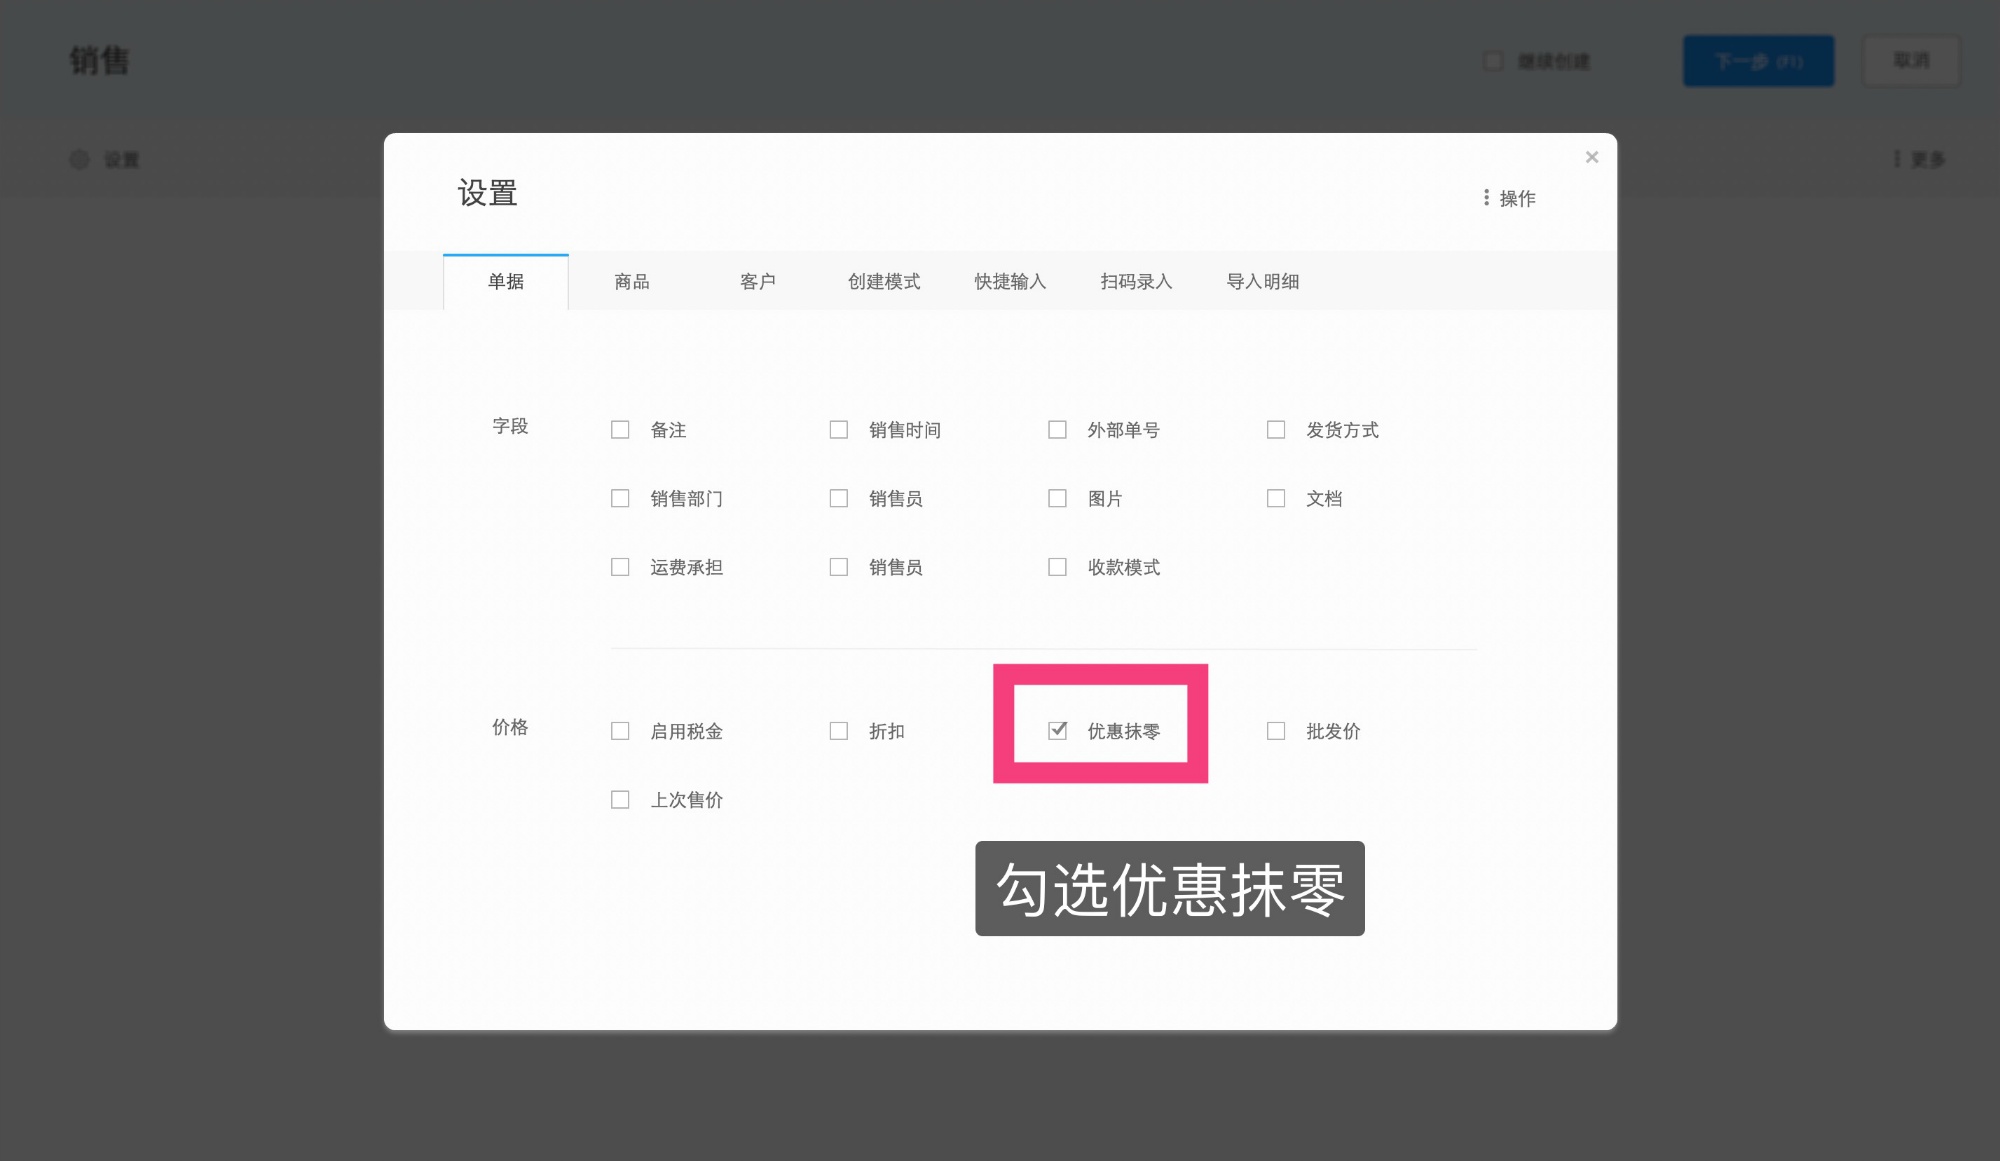Enable the 外部单号 field
The width and height of the screenshot is (2000, 1161).
point(1057,428)
